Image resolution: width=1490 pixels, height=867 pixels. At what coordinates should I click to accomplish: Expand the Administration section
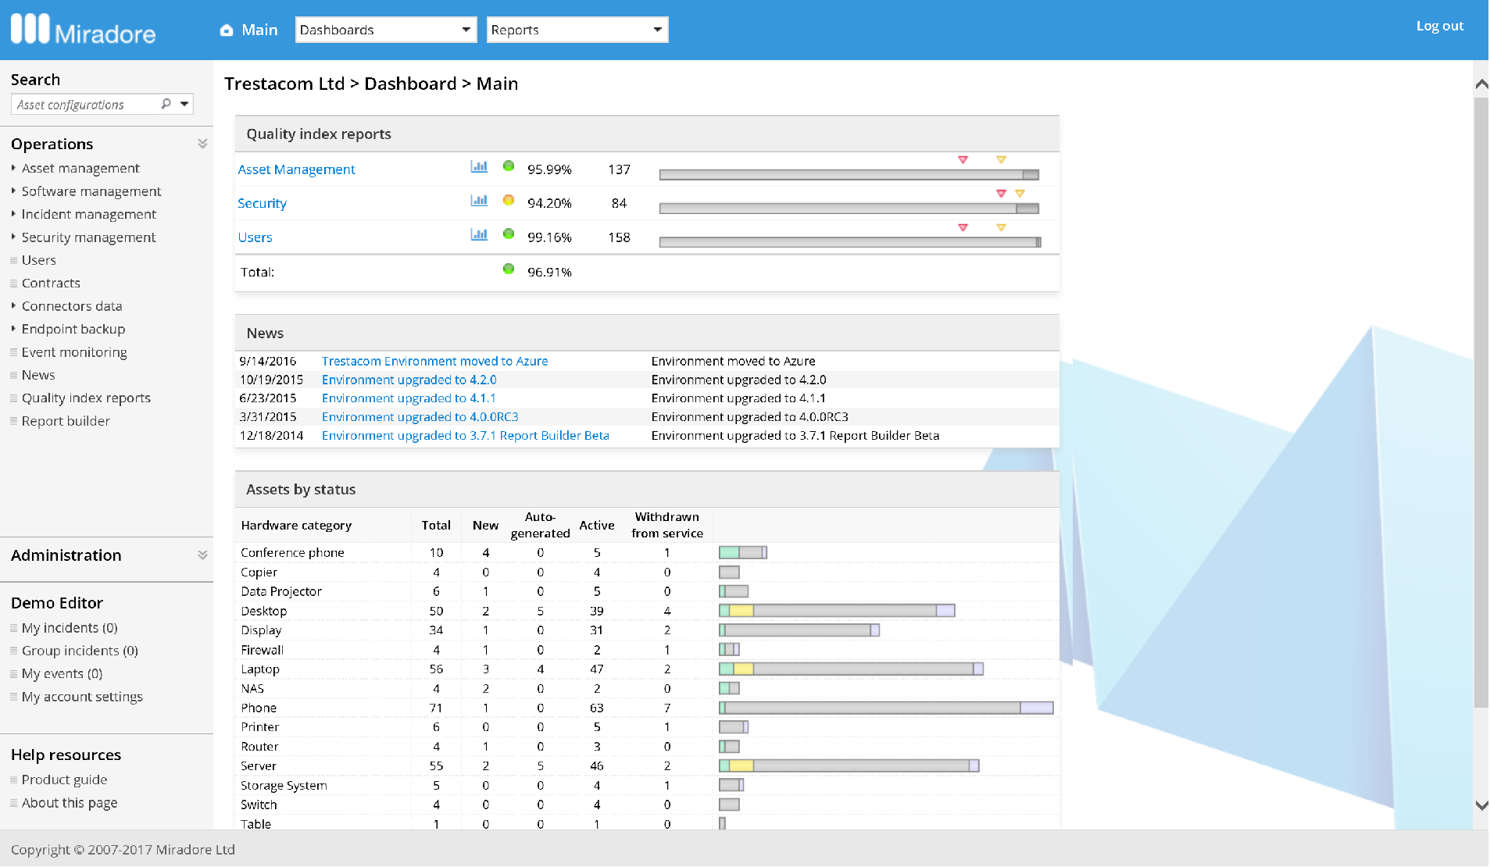coord(202,555)
